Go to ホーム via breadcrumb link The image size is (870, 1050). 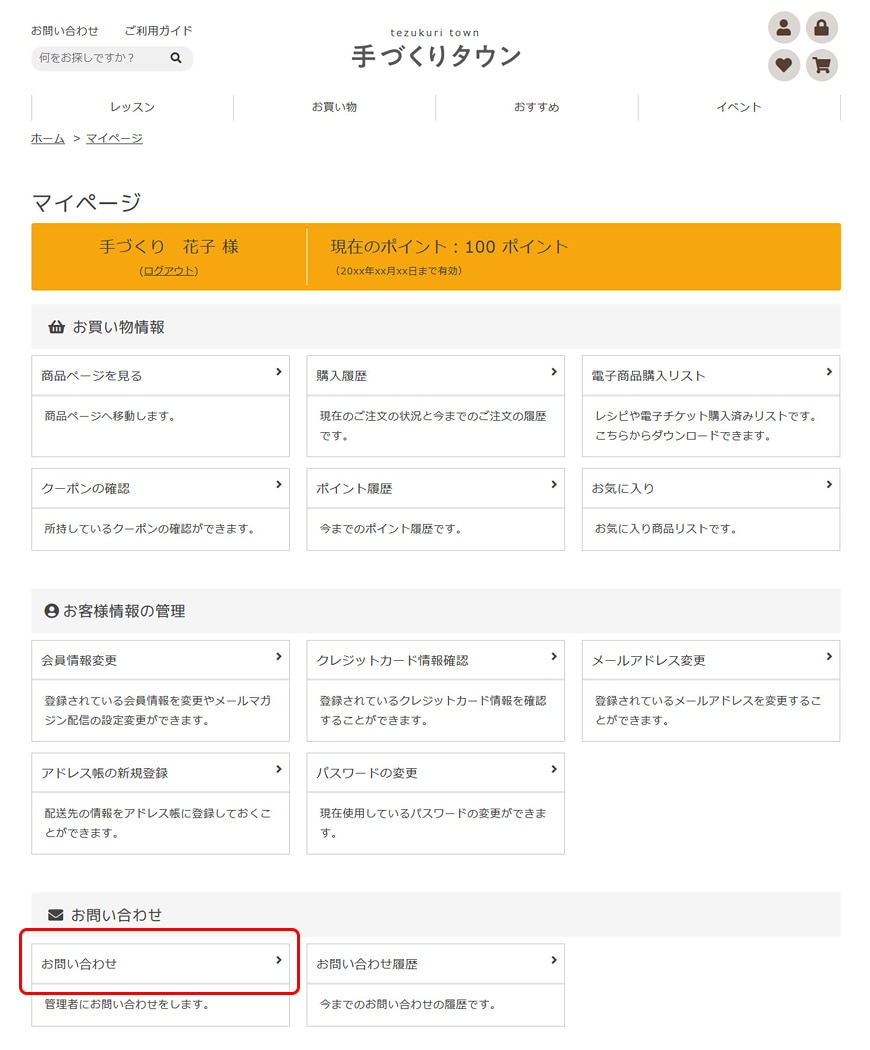(48, 138)
